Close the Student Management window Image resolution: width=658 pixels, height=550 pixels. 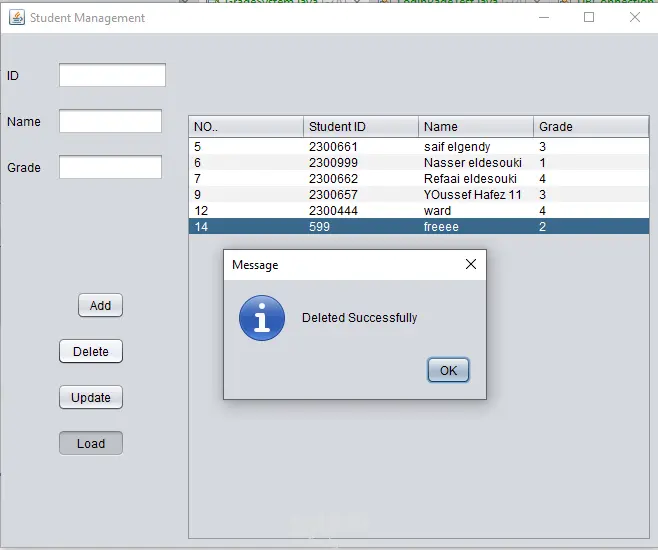point(635,17)
